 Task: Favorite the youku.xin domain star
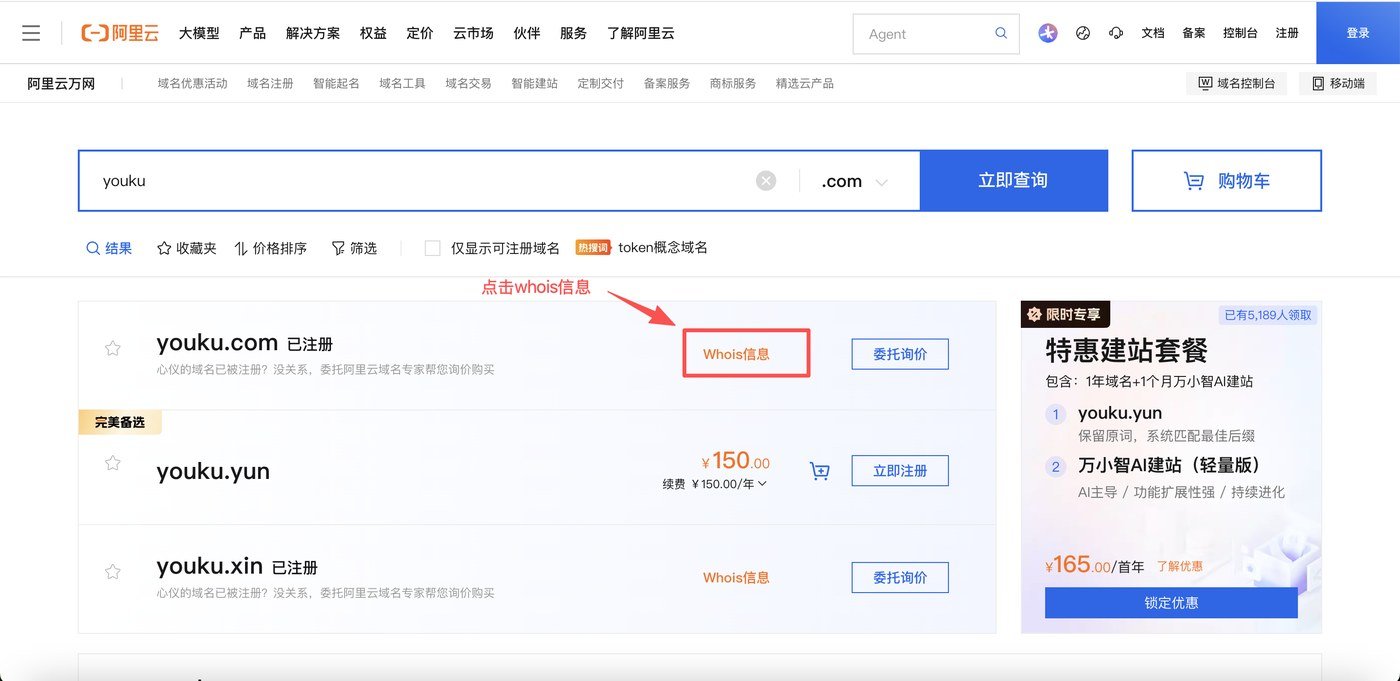click(x=113, y=572)
